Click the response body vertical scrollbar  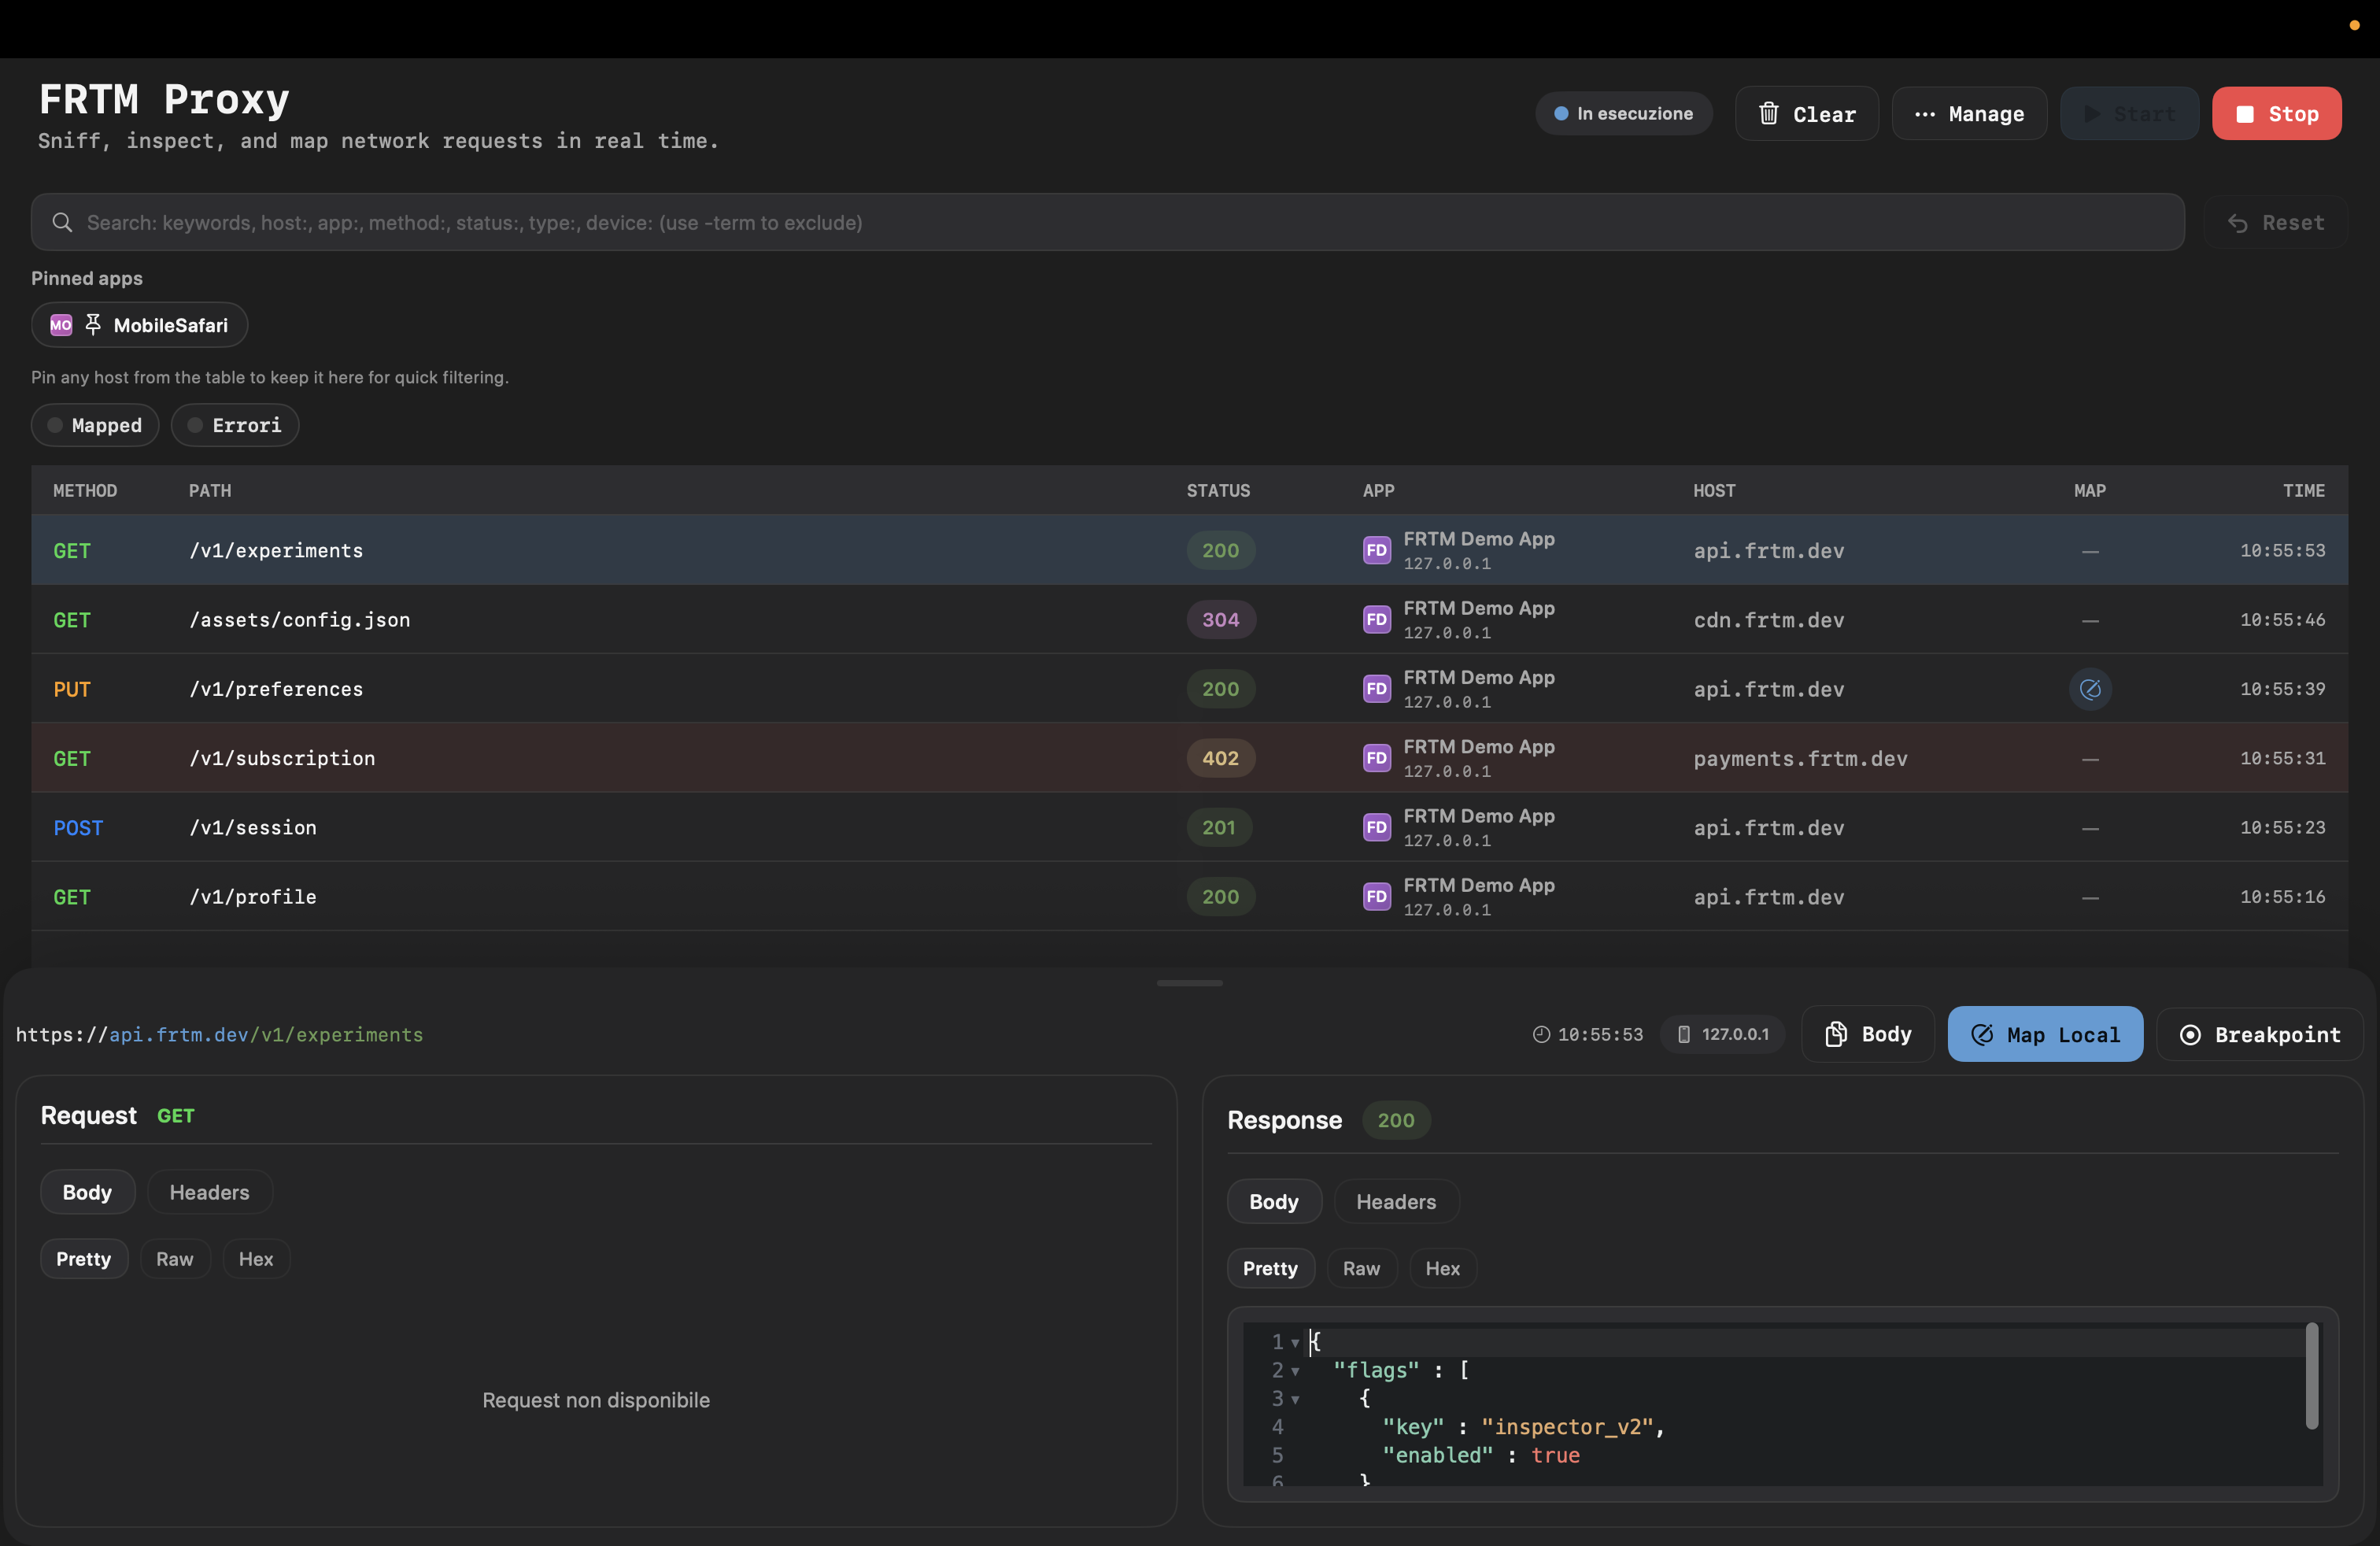2311,1375
